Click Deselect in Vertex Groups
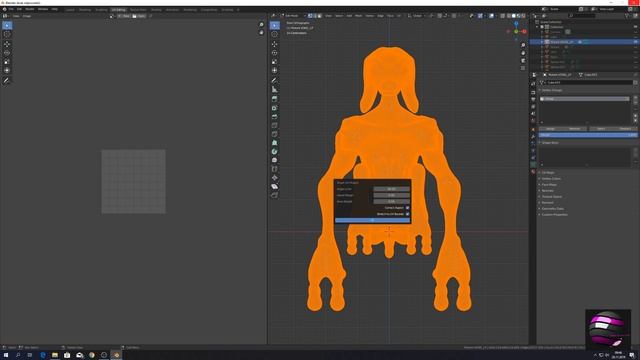The image size is (640, 360). 625,129
